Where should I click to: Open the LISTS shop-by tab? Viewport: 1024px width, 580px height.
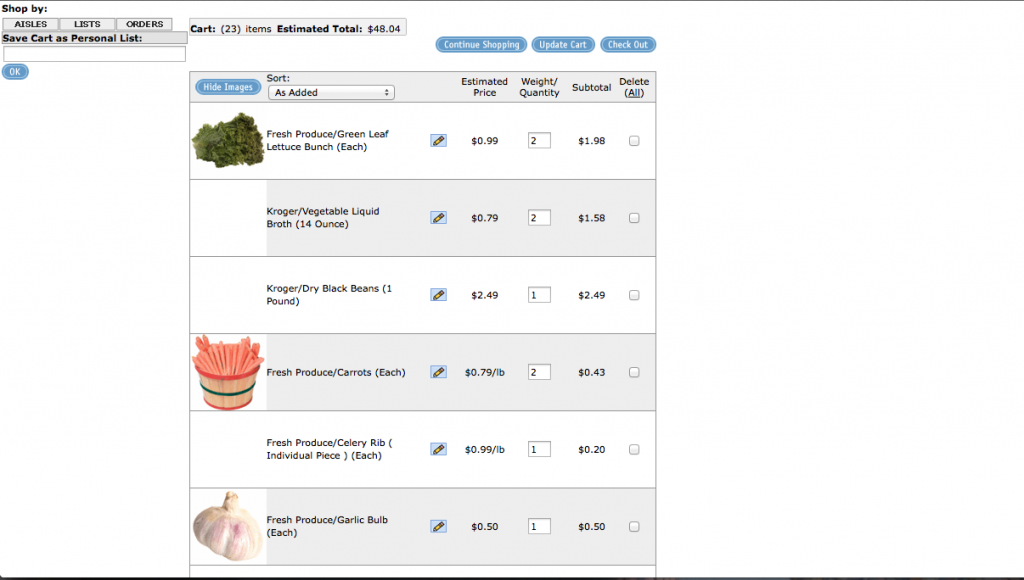(x=87, y=24)
